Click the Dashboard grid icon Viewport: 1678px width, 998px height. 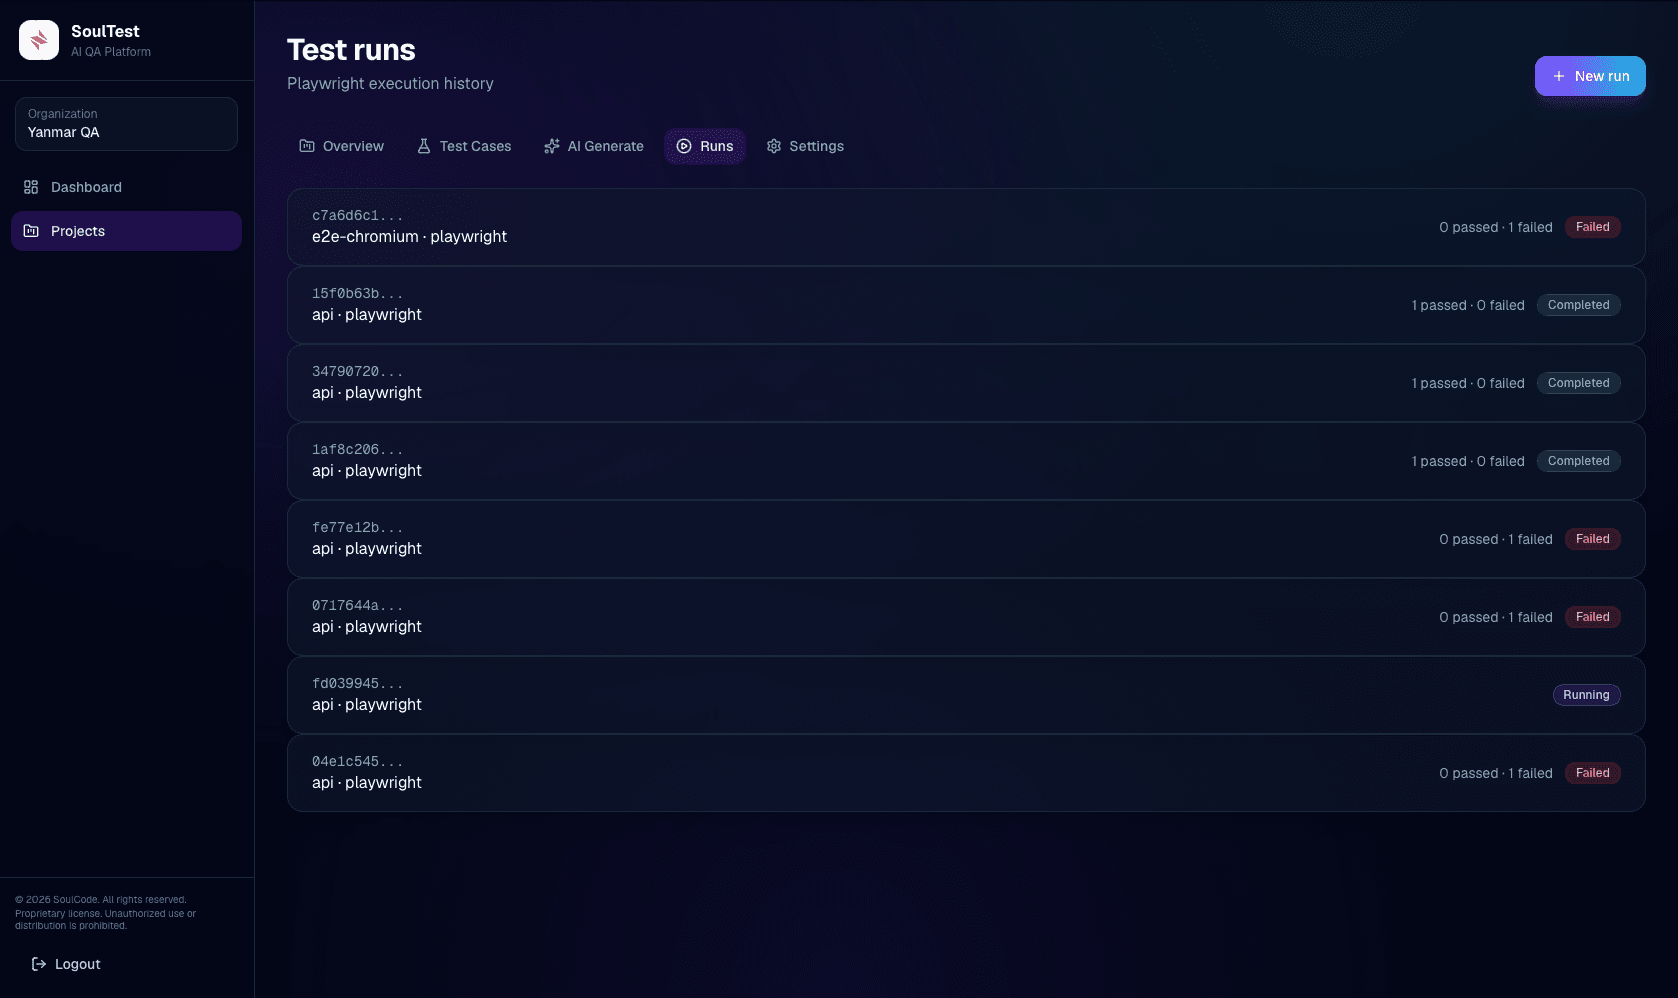click(x=31, y=187)
